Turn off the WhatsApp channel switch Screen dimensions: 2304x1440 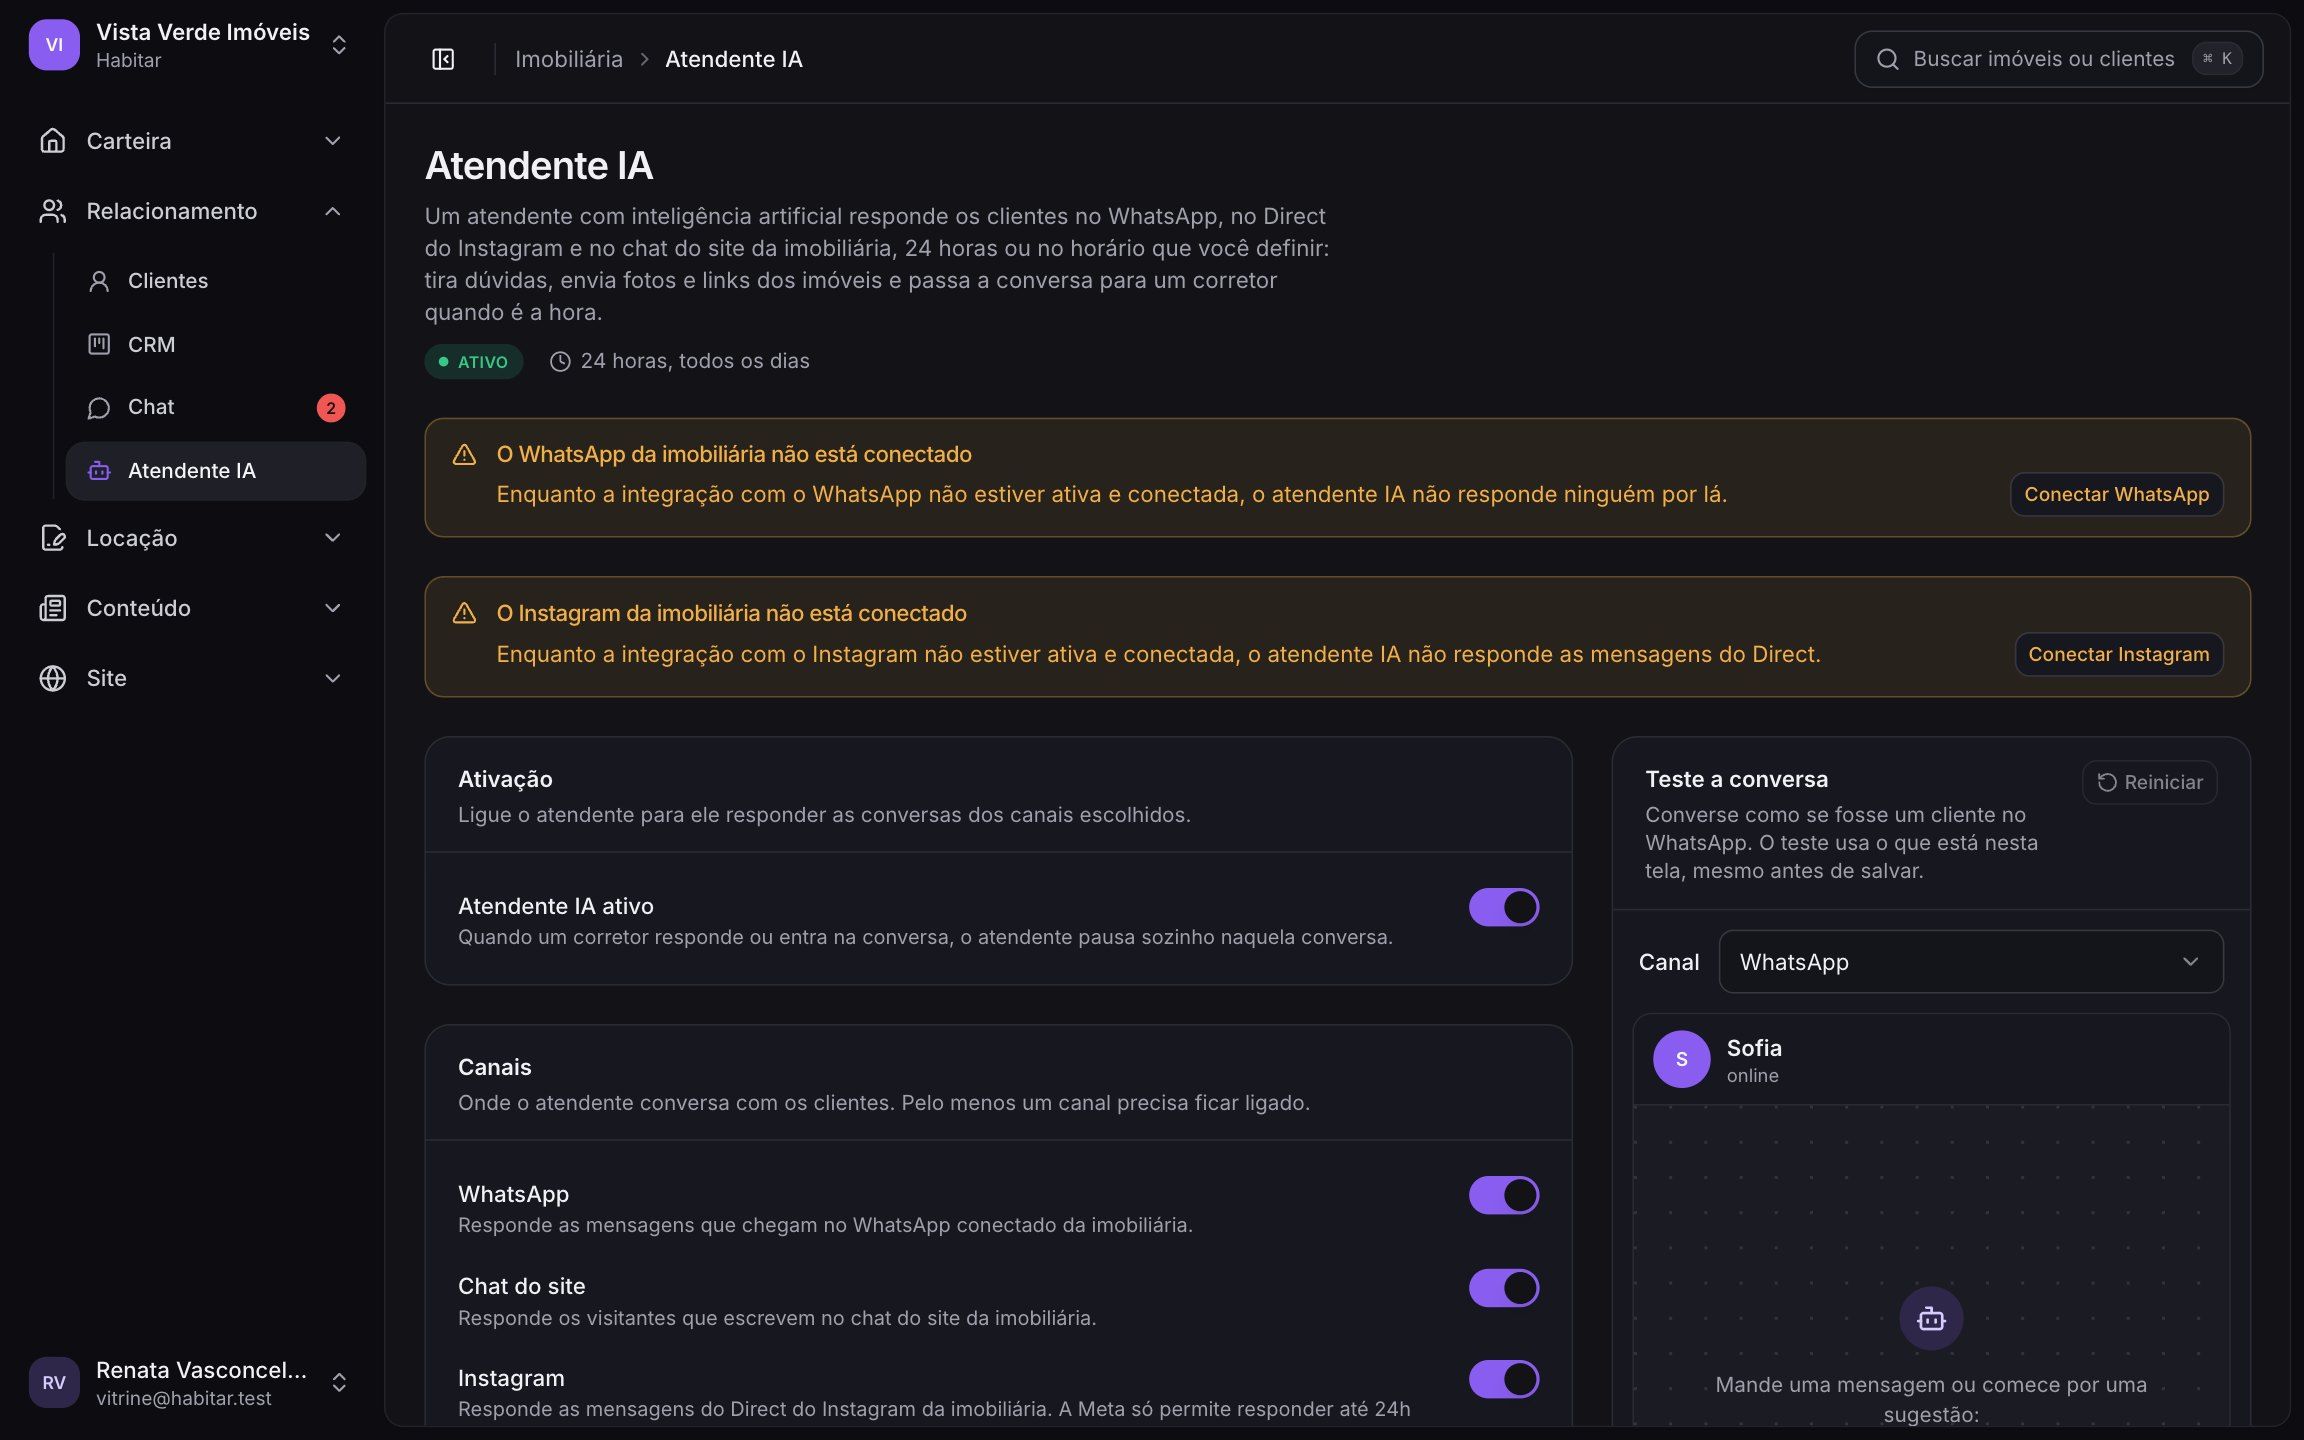point(1503,1195)
